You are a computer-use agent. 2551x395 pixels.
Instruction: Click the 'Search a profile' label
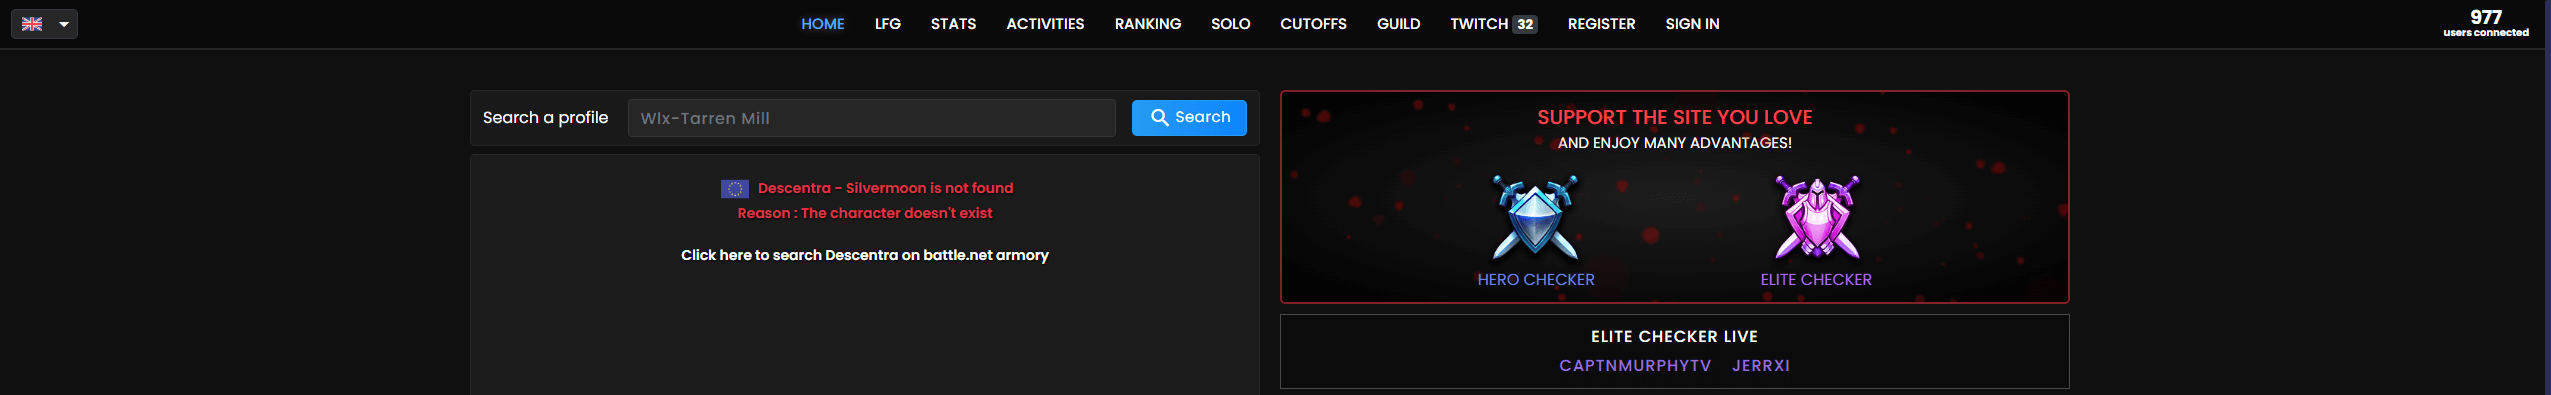pos(545,118)
